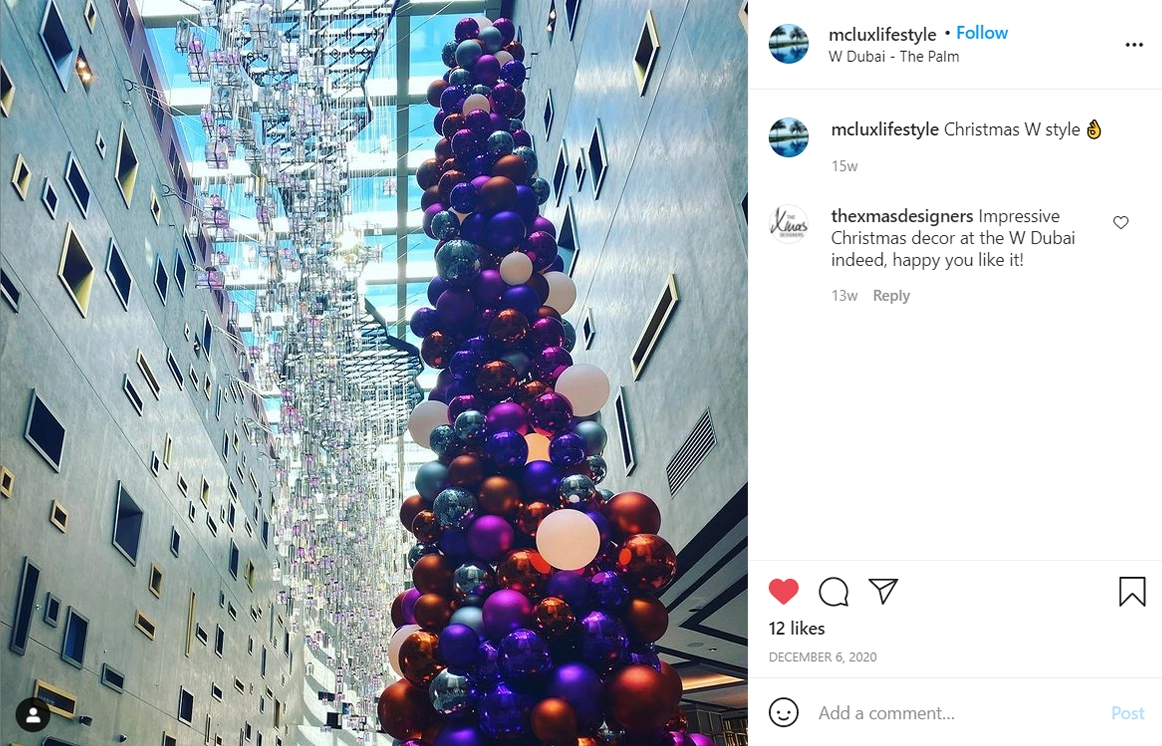Open the emoji picker smiley icon
The image size is (1162, 746).
point(783,712)
